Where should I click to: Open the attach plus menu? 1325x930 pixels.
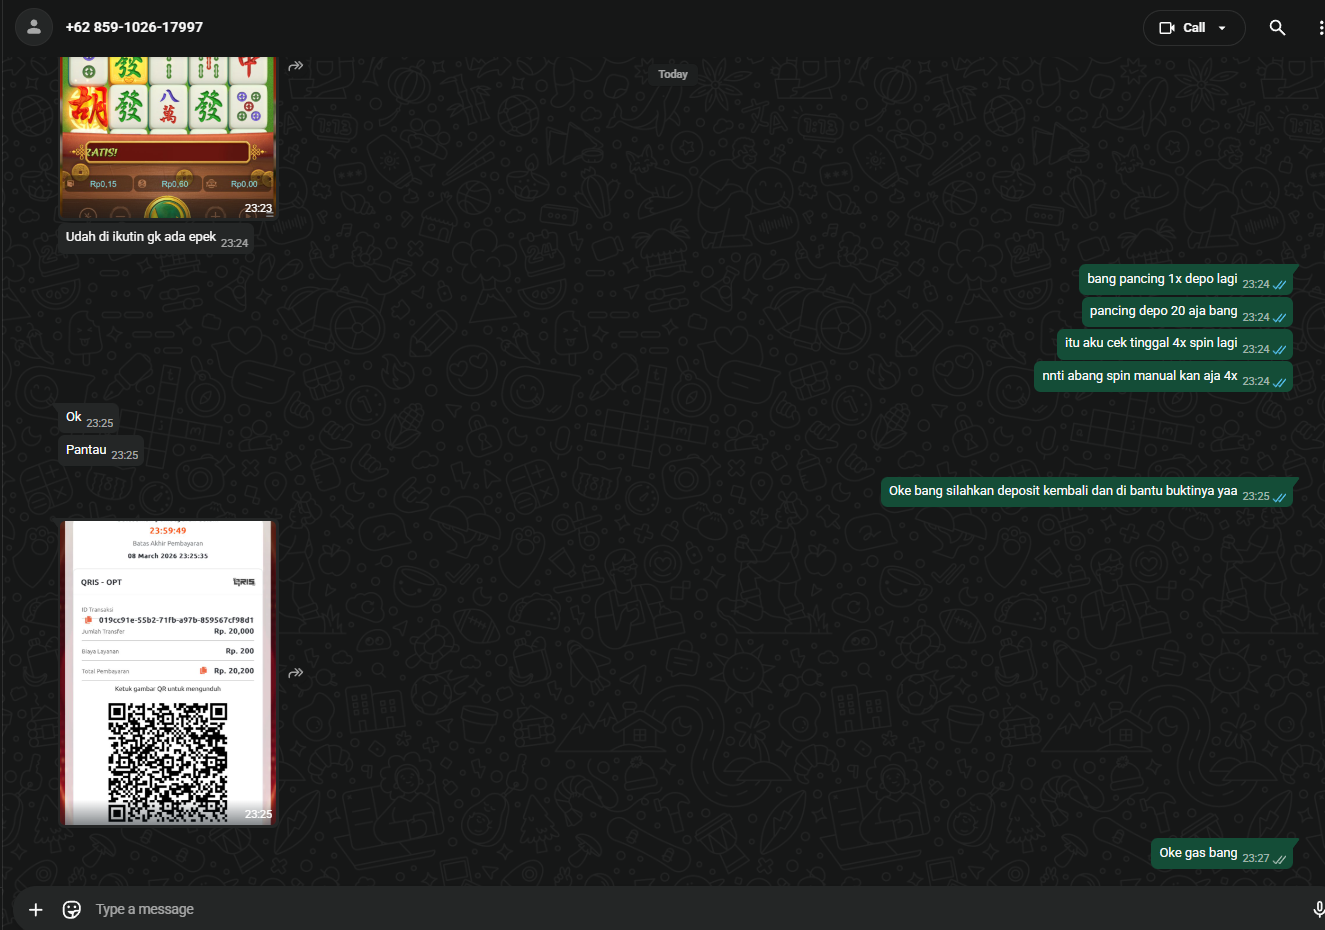36,909
